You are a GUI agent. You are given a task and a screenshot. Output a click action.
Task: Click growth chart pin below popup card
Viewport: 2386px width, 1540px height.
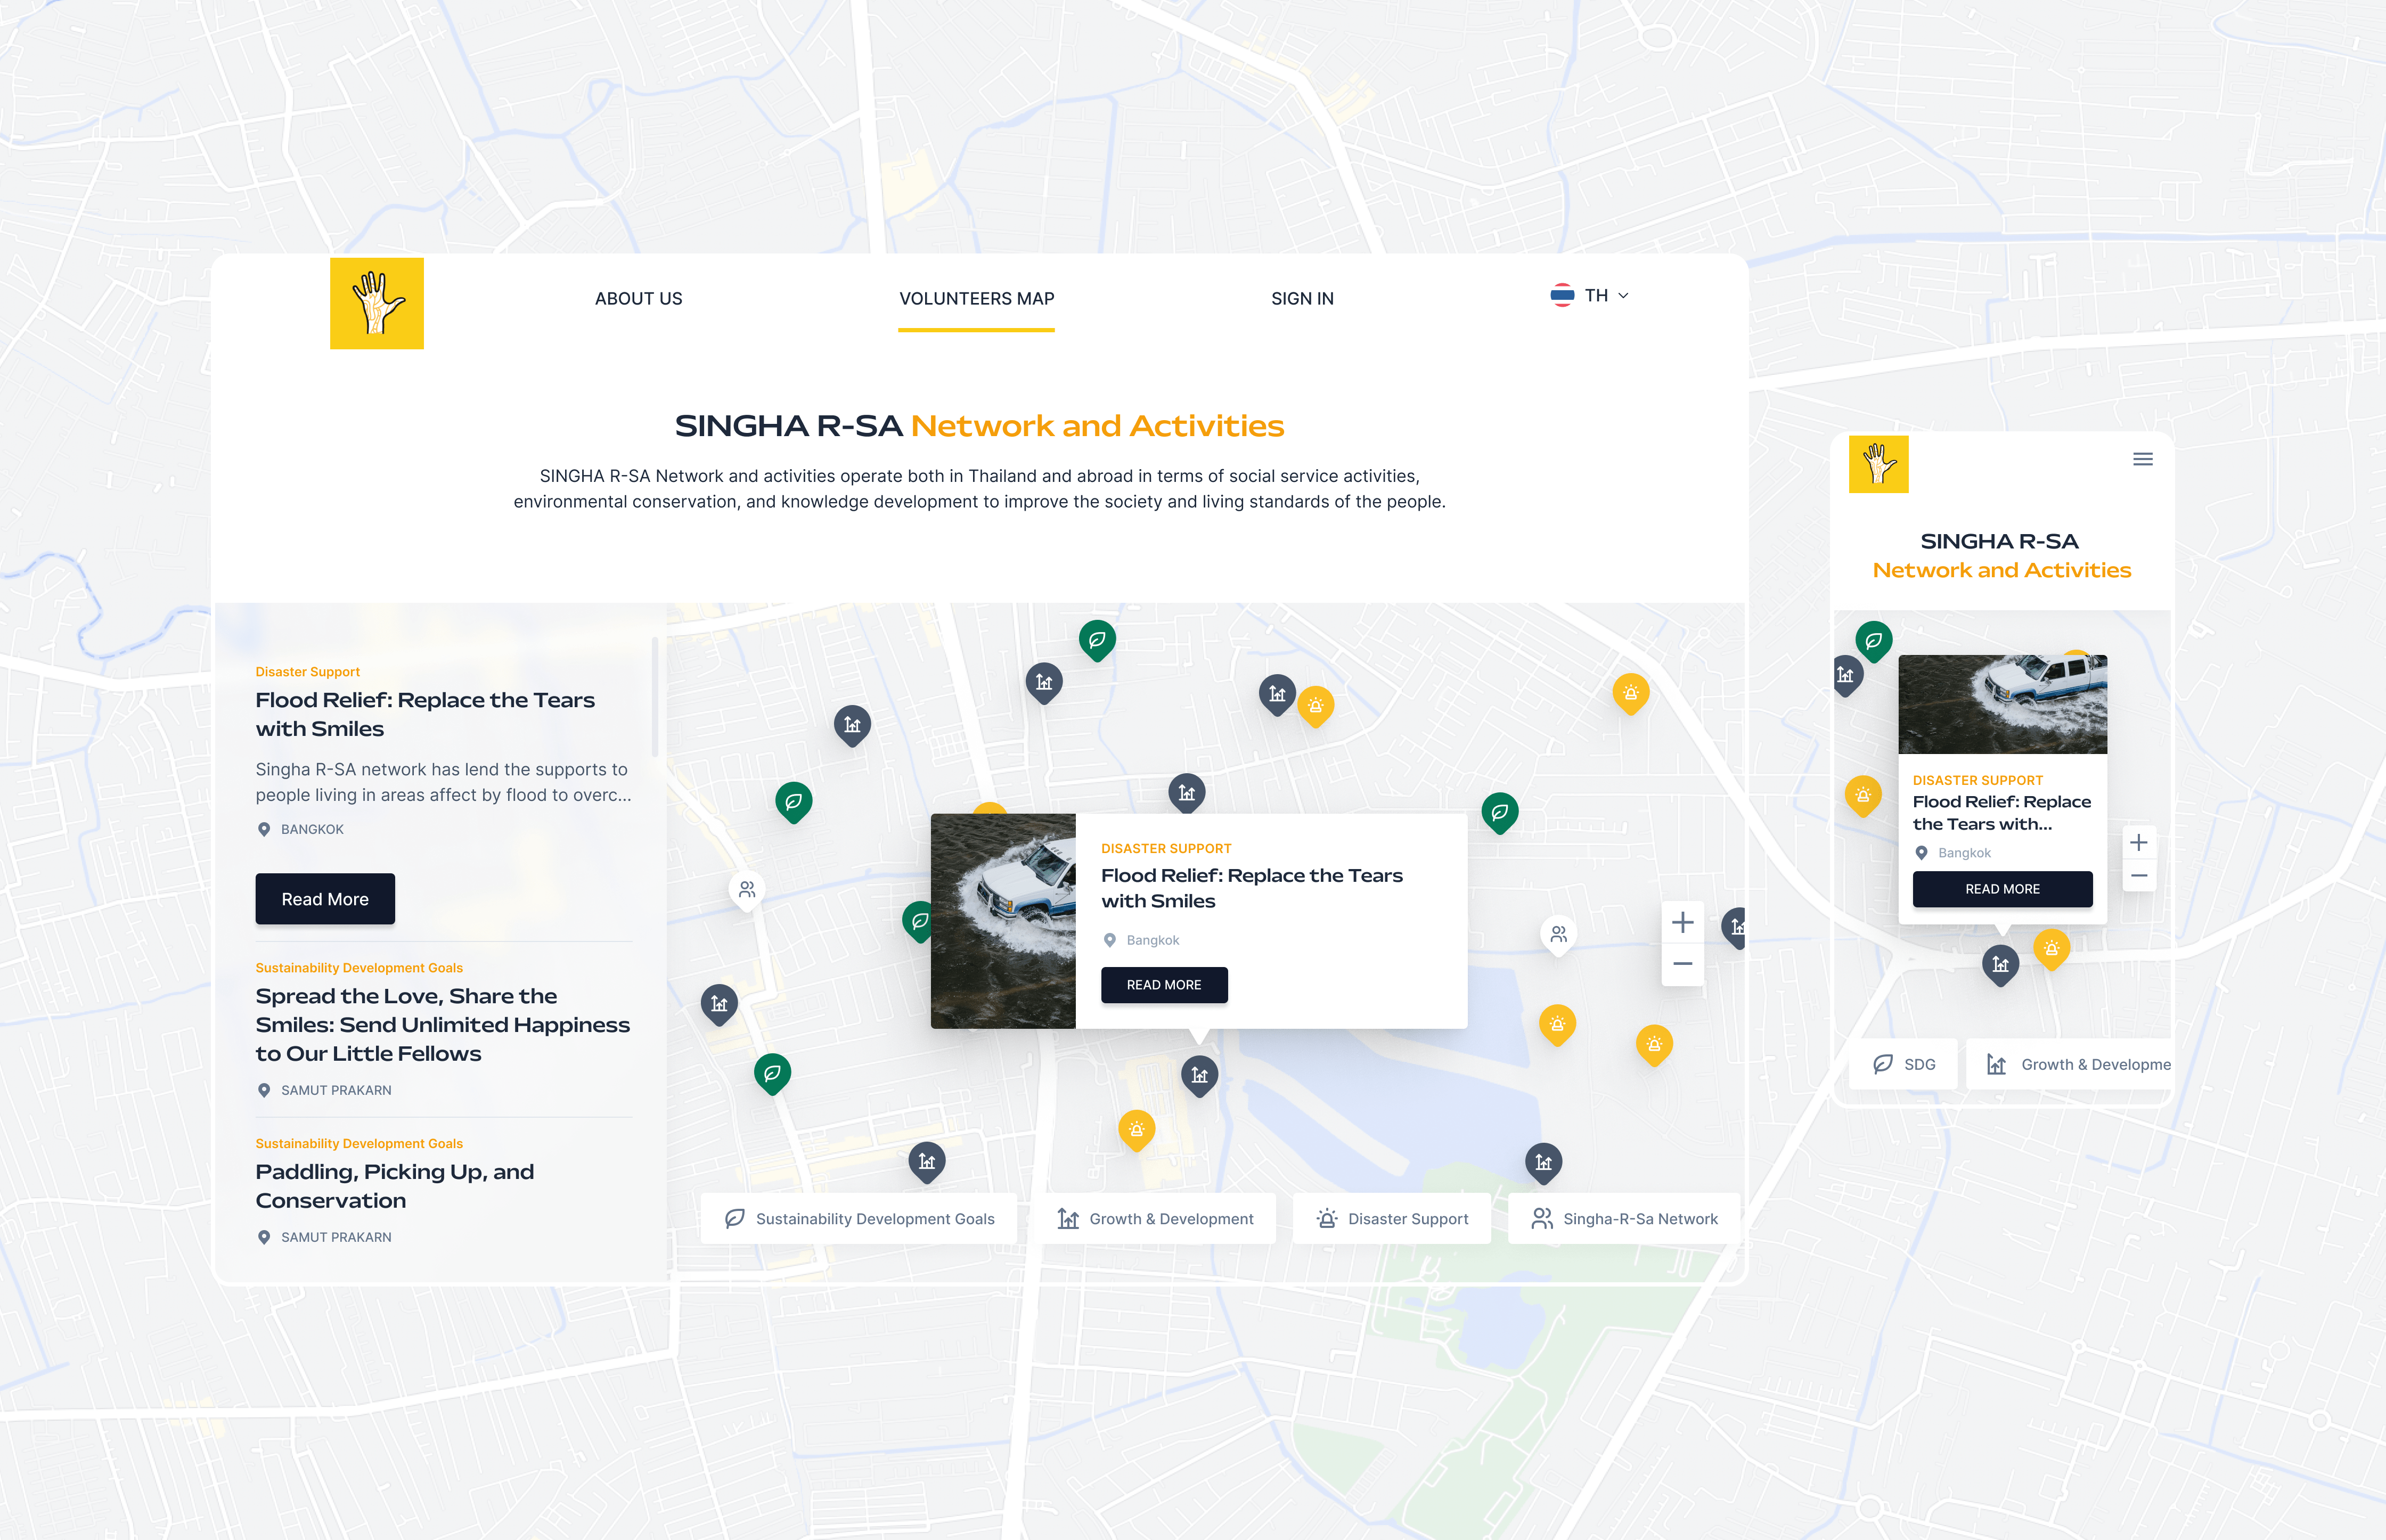point(1199,1074)
